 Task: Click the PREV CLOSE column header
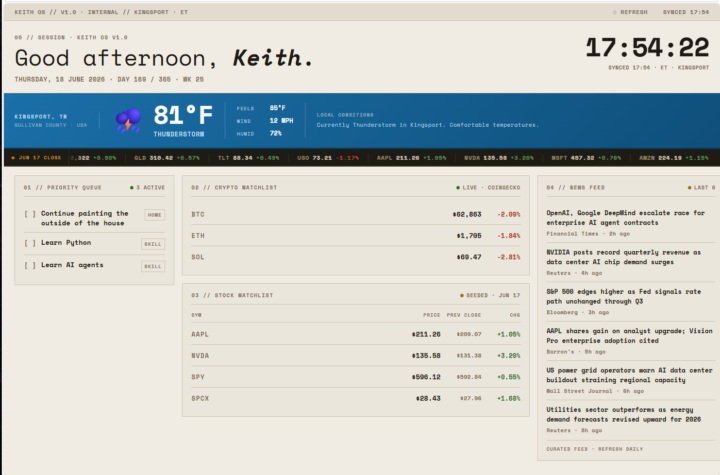tap(464, 315)
